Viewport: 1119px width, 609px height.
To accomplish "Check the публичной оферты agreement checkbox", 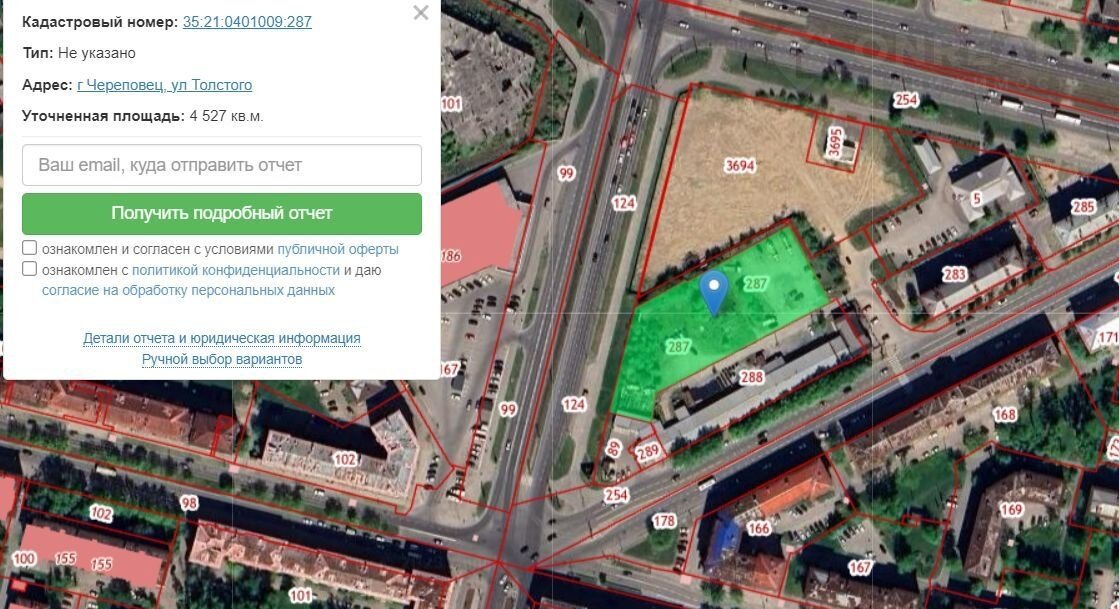I will [x=29, y=248].
